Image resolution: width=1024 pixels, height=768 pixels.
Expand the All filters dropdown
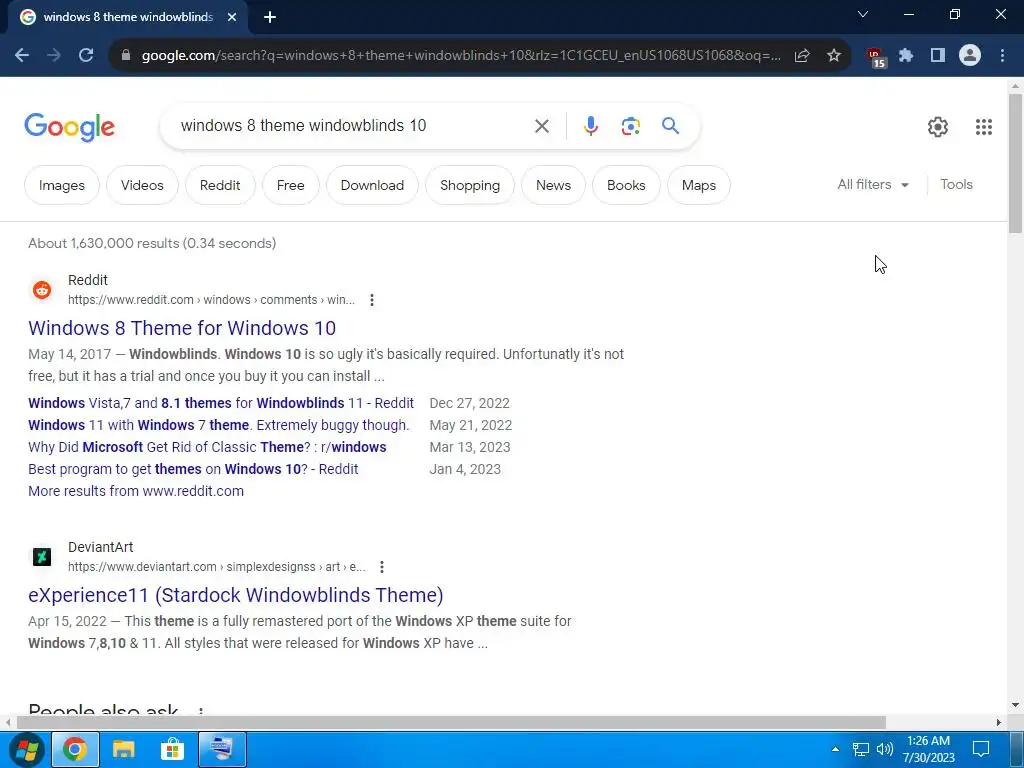coord(873,185)
